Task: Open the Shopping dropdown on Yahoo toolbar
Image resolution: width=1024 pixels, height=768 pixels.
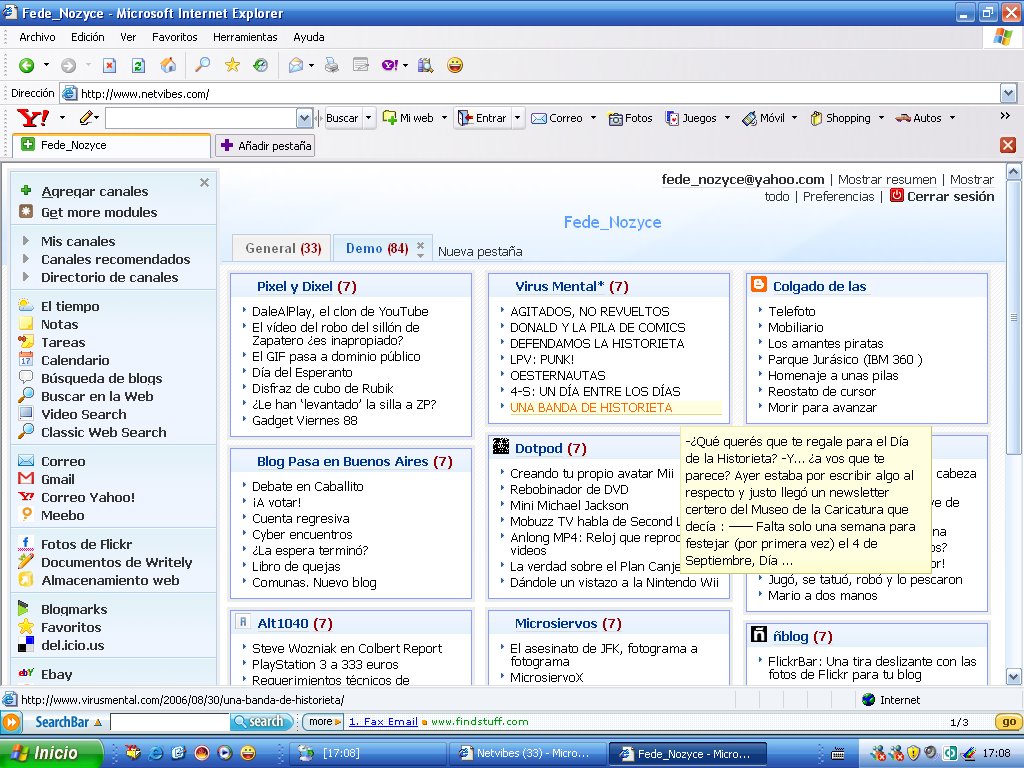Action: [x=881, y=118]
